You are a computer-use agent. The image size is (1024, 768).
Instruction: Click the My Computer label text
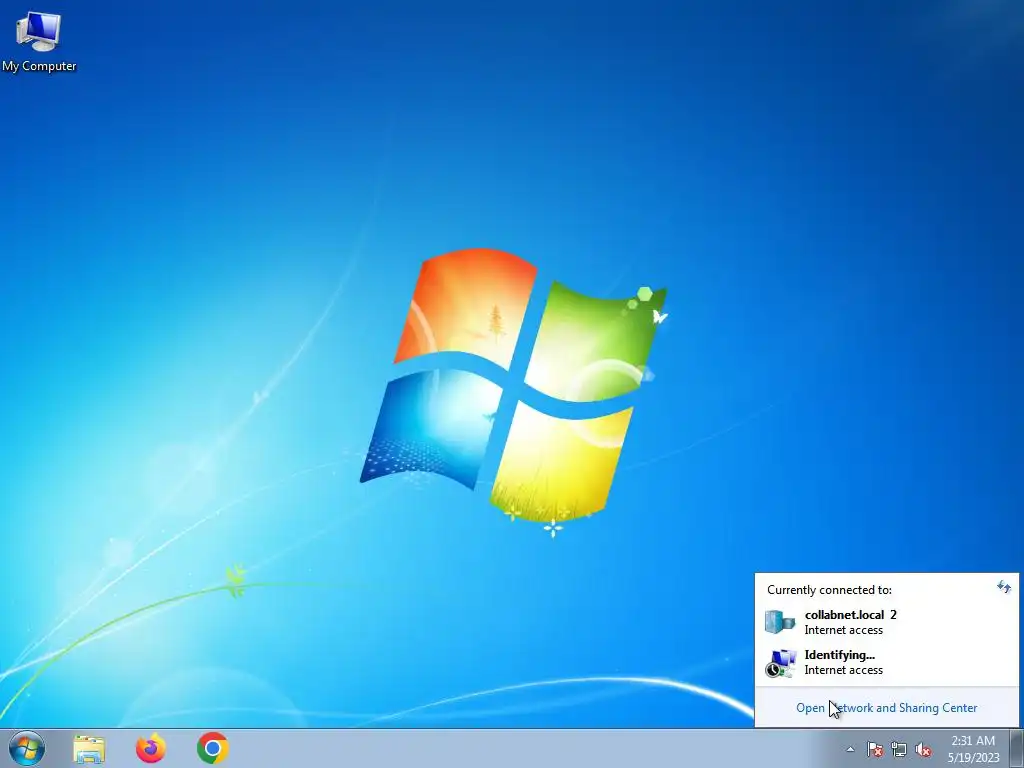click(39, 66)
